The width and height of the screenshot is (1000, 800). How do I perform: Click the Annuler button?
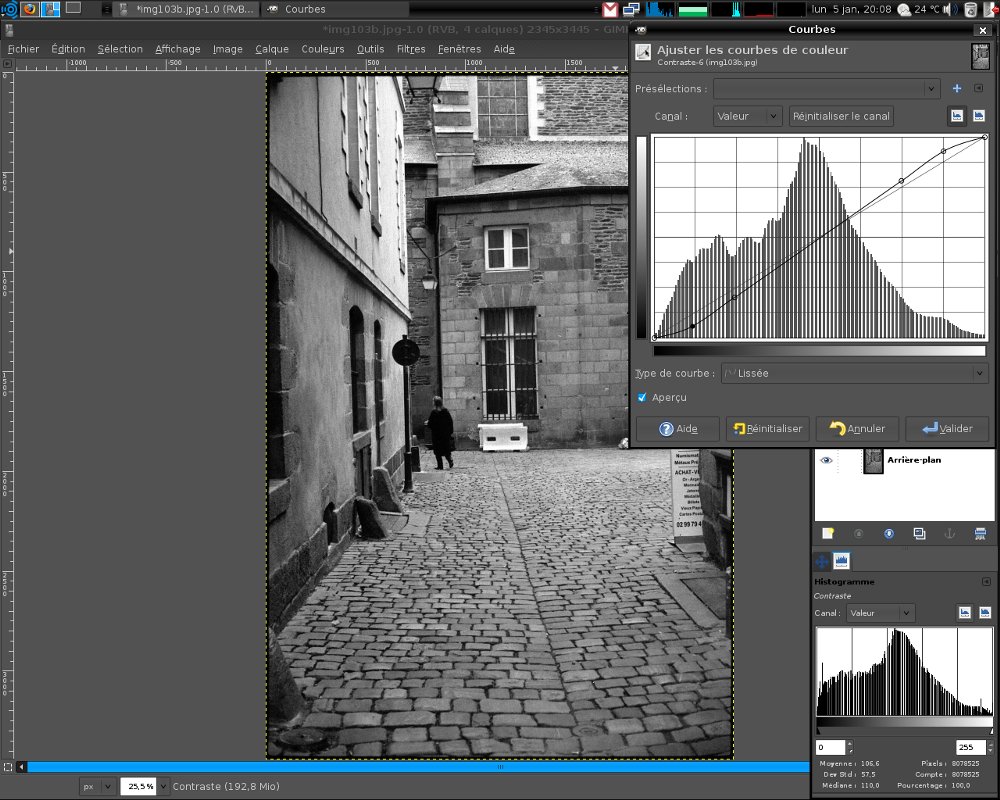(858, 429)
